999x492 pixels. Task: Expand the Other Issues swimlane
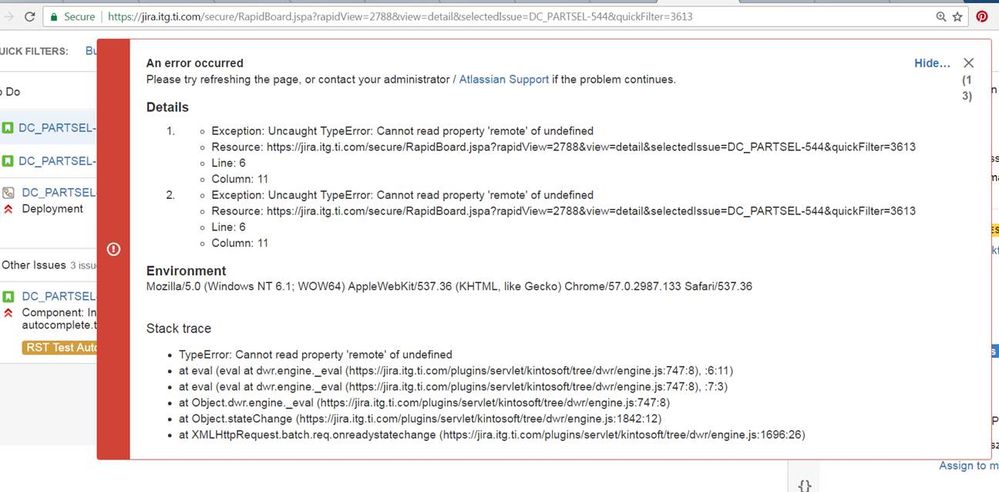point(34,265)
